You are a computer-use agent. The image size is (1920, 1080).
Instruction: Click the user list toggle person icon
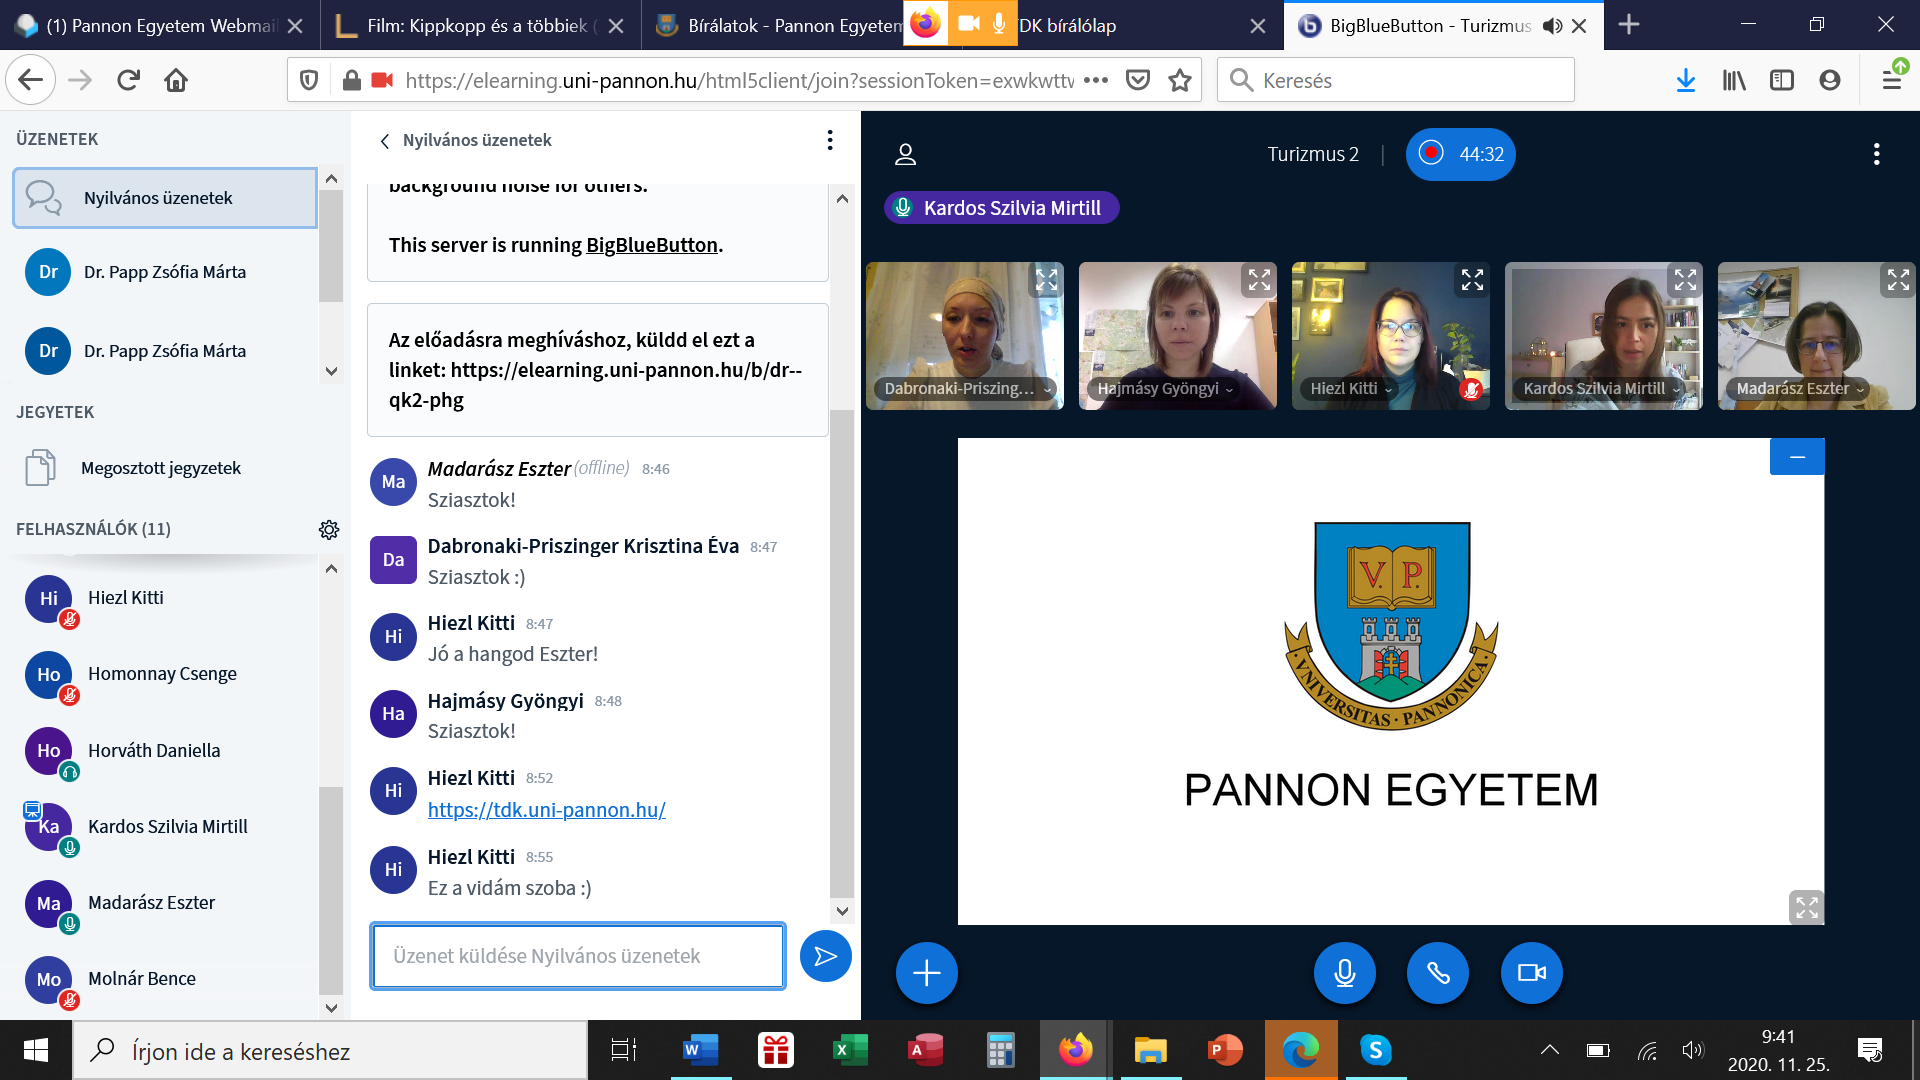tap(905, 154)
